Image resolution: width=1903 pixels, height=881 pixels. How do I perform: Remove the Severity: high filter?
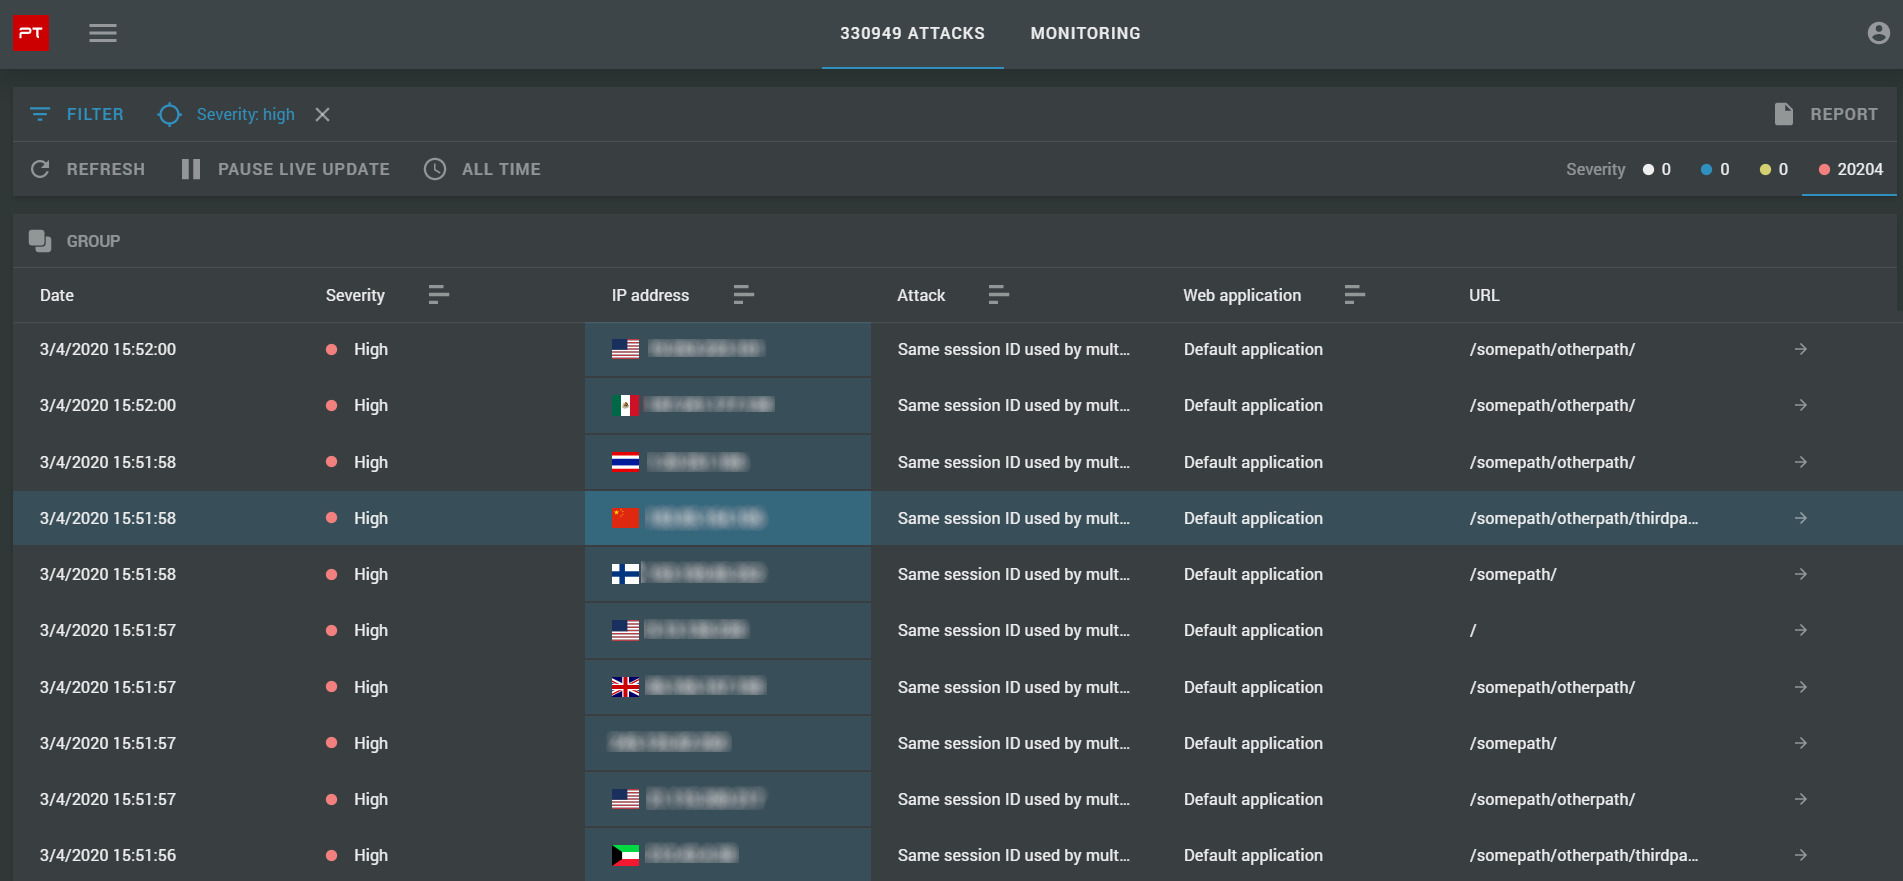pyautogui.click(x=322, y=114)
